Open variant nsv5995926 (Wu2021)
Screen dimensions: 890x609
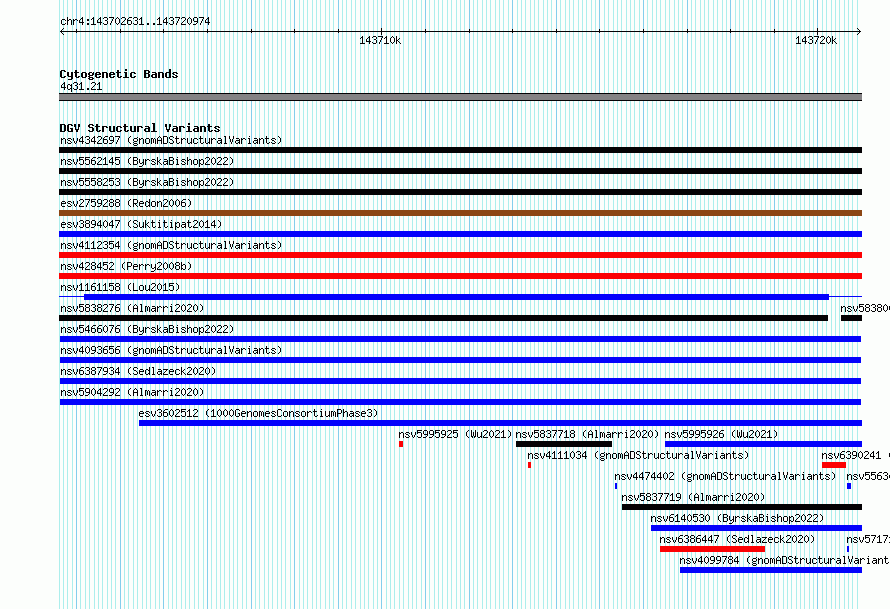(763, 444)
